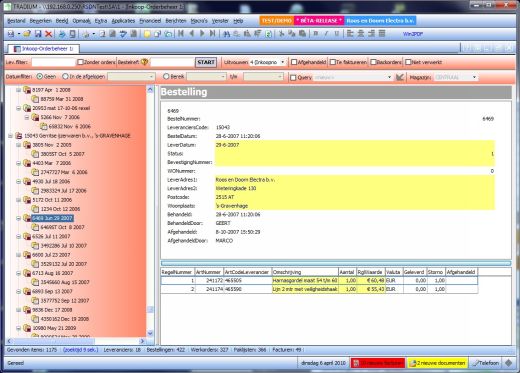The height and width of the screenshot is (373, 520).
Task: Open the Berichten menu
Action: pyautogui.click(x=176, y=21)
